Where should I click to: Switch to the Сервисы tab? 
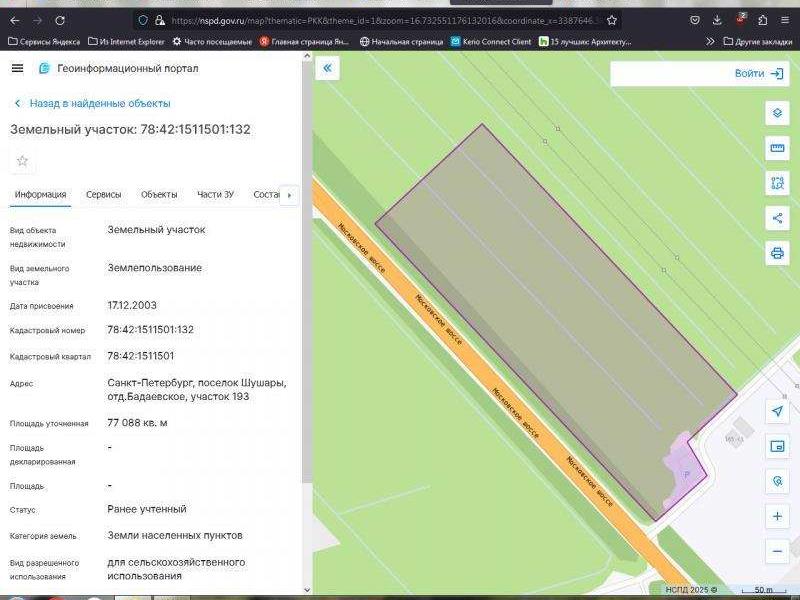[x=103, y=194]
